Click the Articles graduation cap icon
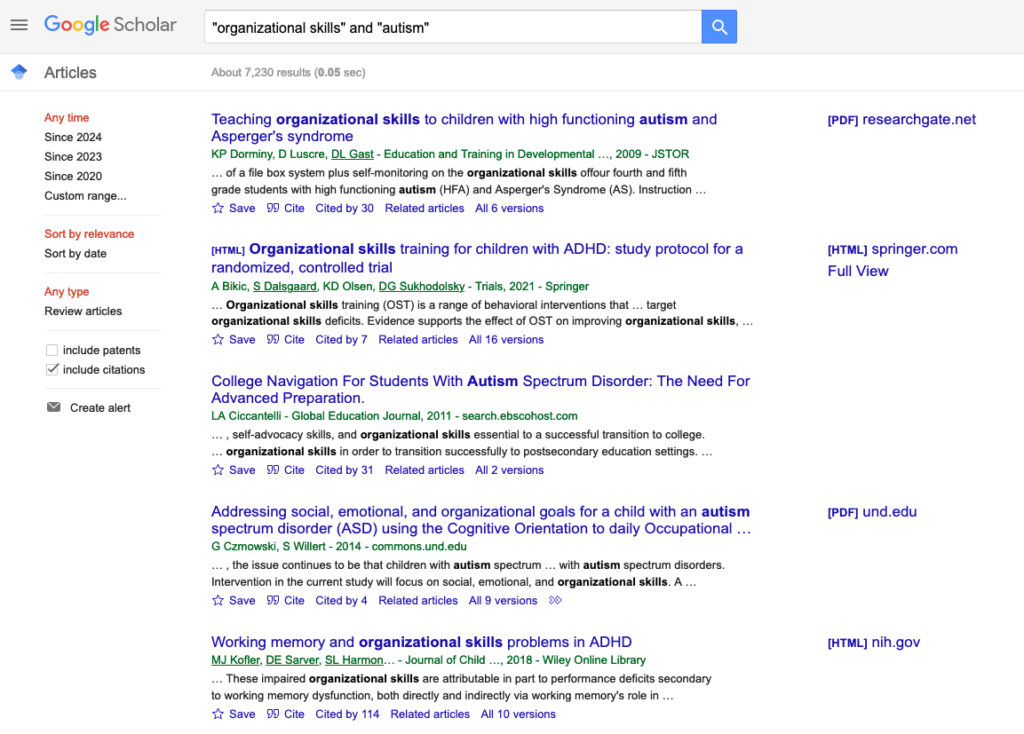Image resolution: width=1024 pixels, height=734 pixels. pos(19,72)
